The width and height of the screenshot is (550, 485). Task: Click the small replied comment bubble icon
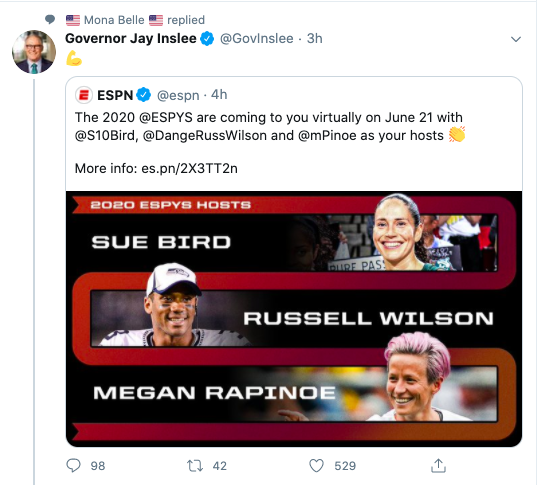coord(50,19)
